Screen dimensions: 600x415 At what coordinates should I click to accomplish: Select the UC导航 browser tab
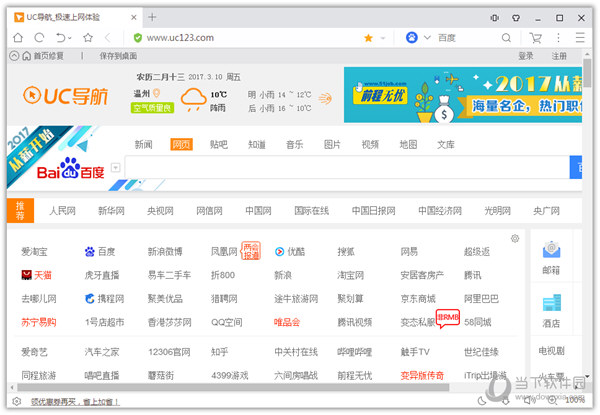[x=76, y=17]
